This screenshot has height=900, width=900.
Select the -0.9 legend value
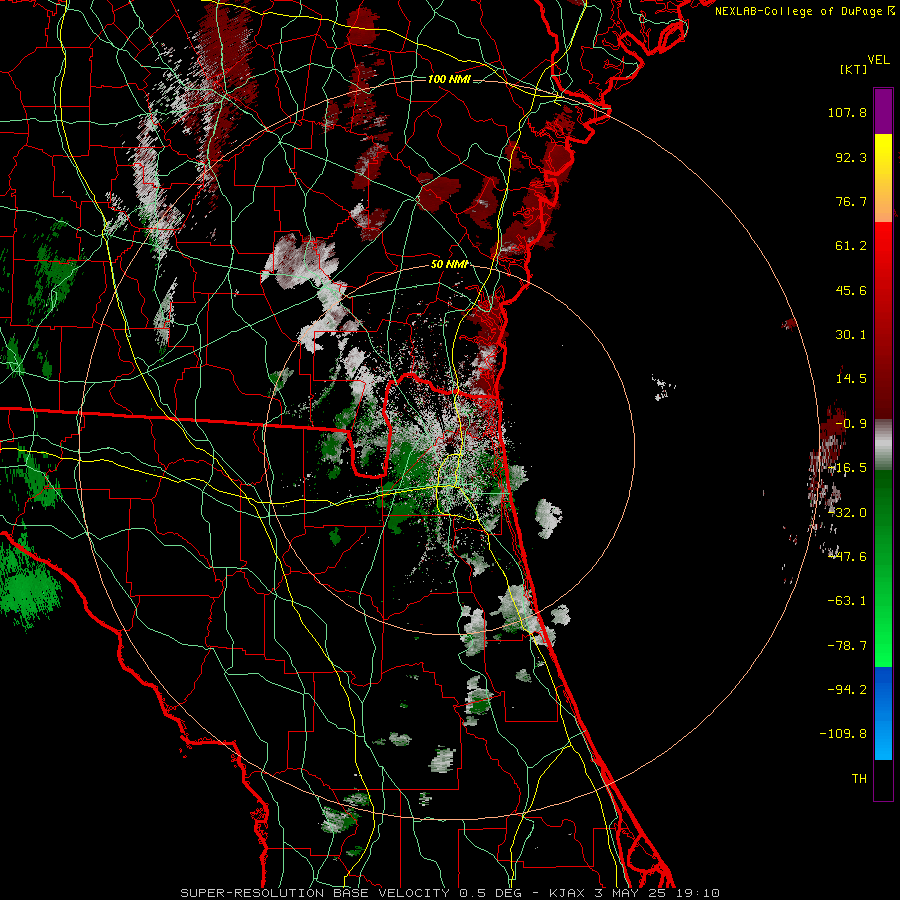coord(851,424)
